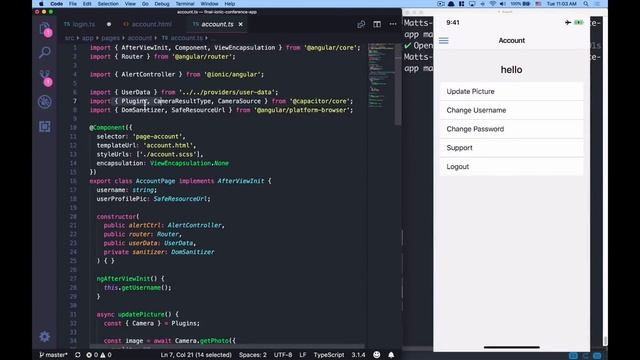Image resolution: width=640 pixels, height=360 pixels.
Task: Click the sync changes icon in status bar
Action: (x=78, y=355)
